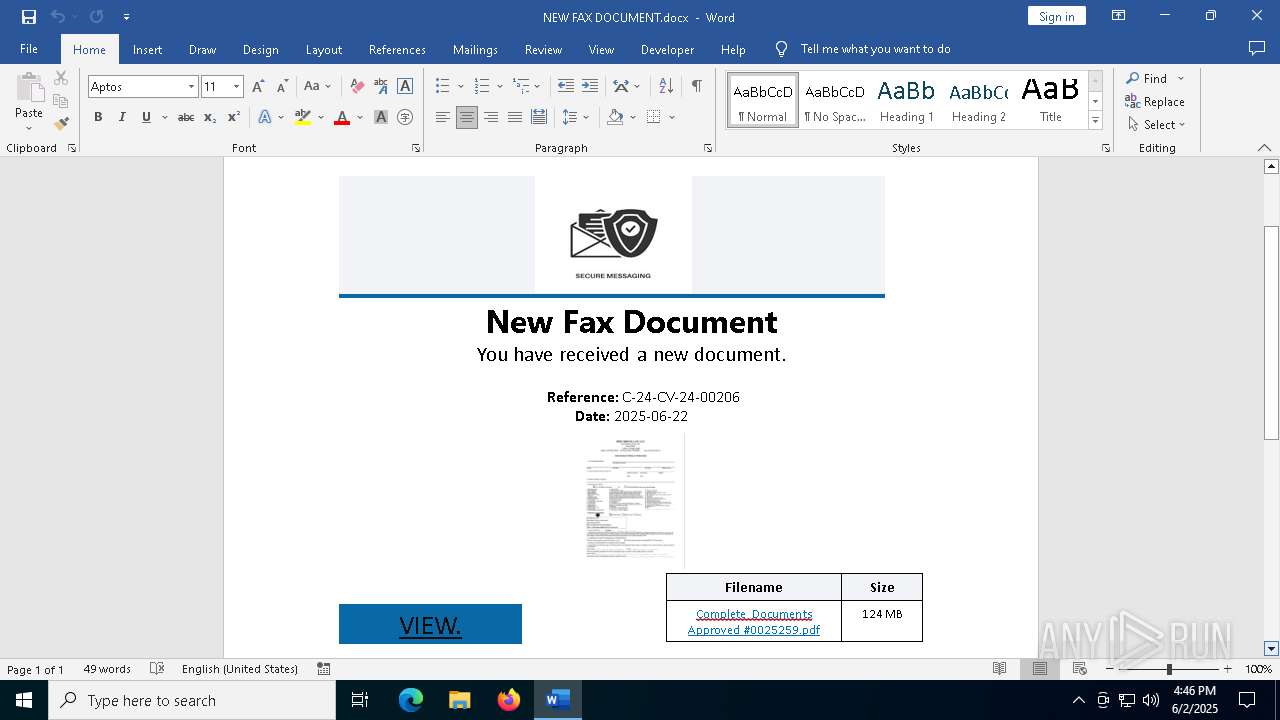Click font color red swatch button

pos(342,117)
